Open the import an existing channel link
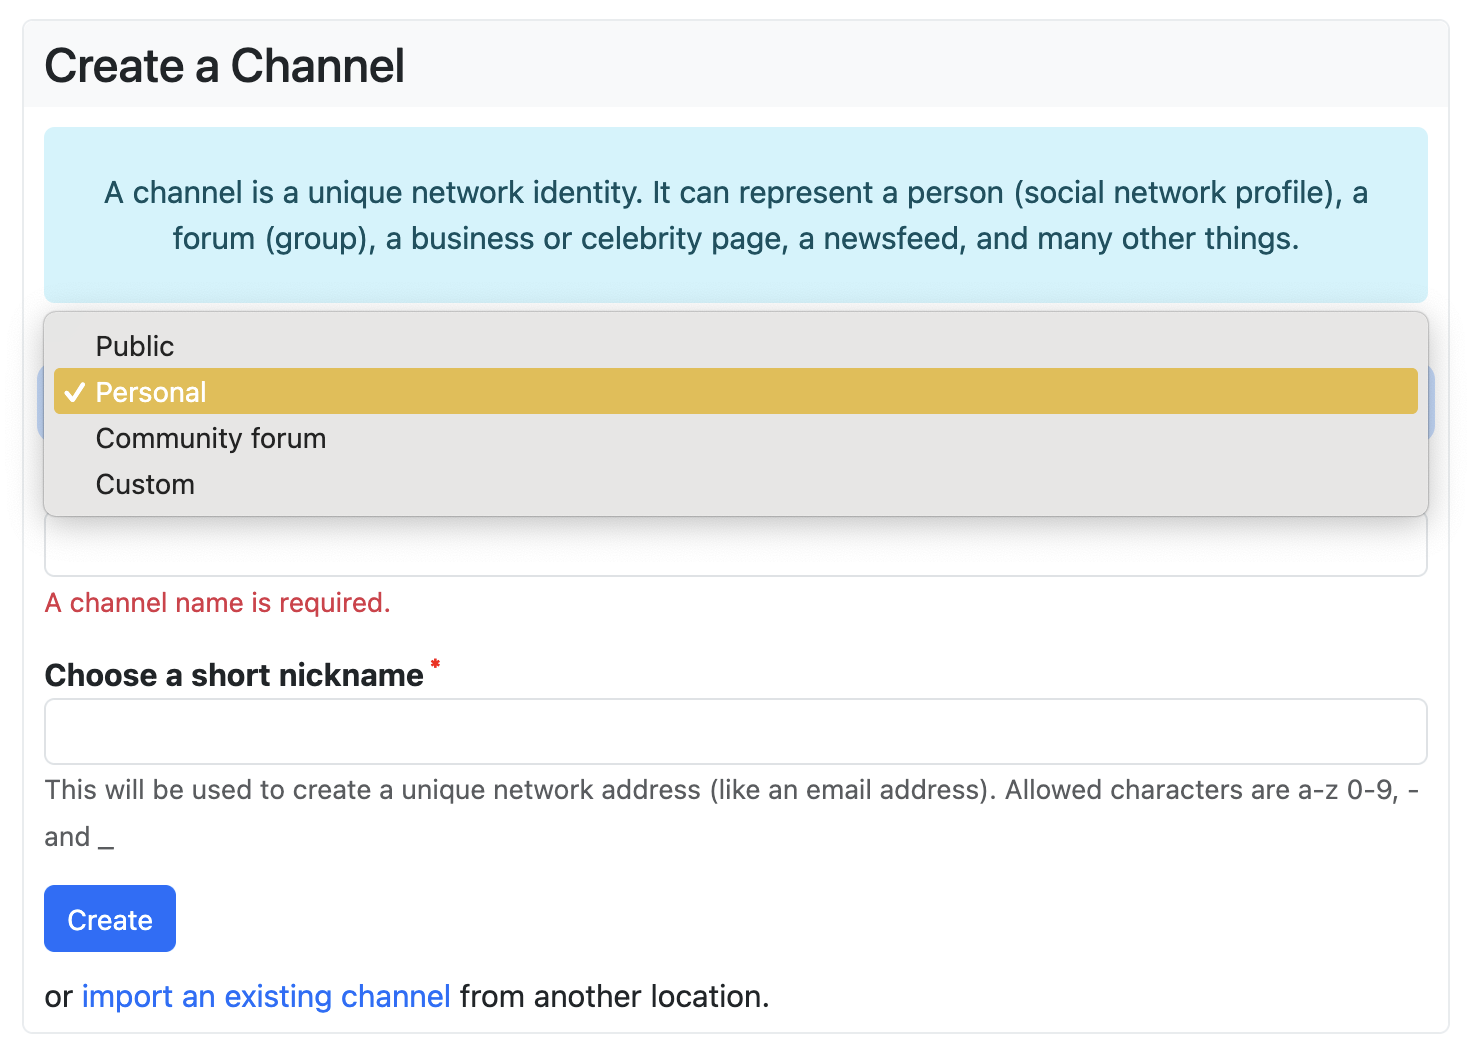 point(266,996)
